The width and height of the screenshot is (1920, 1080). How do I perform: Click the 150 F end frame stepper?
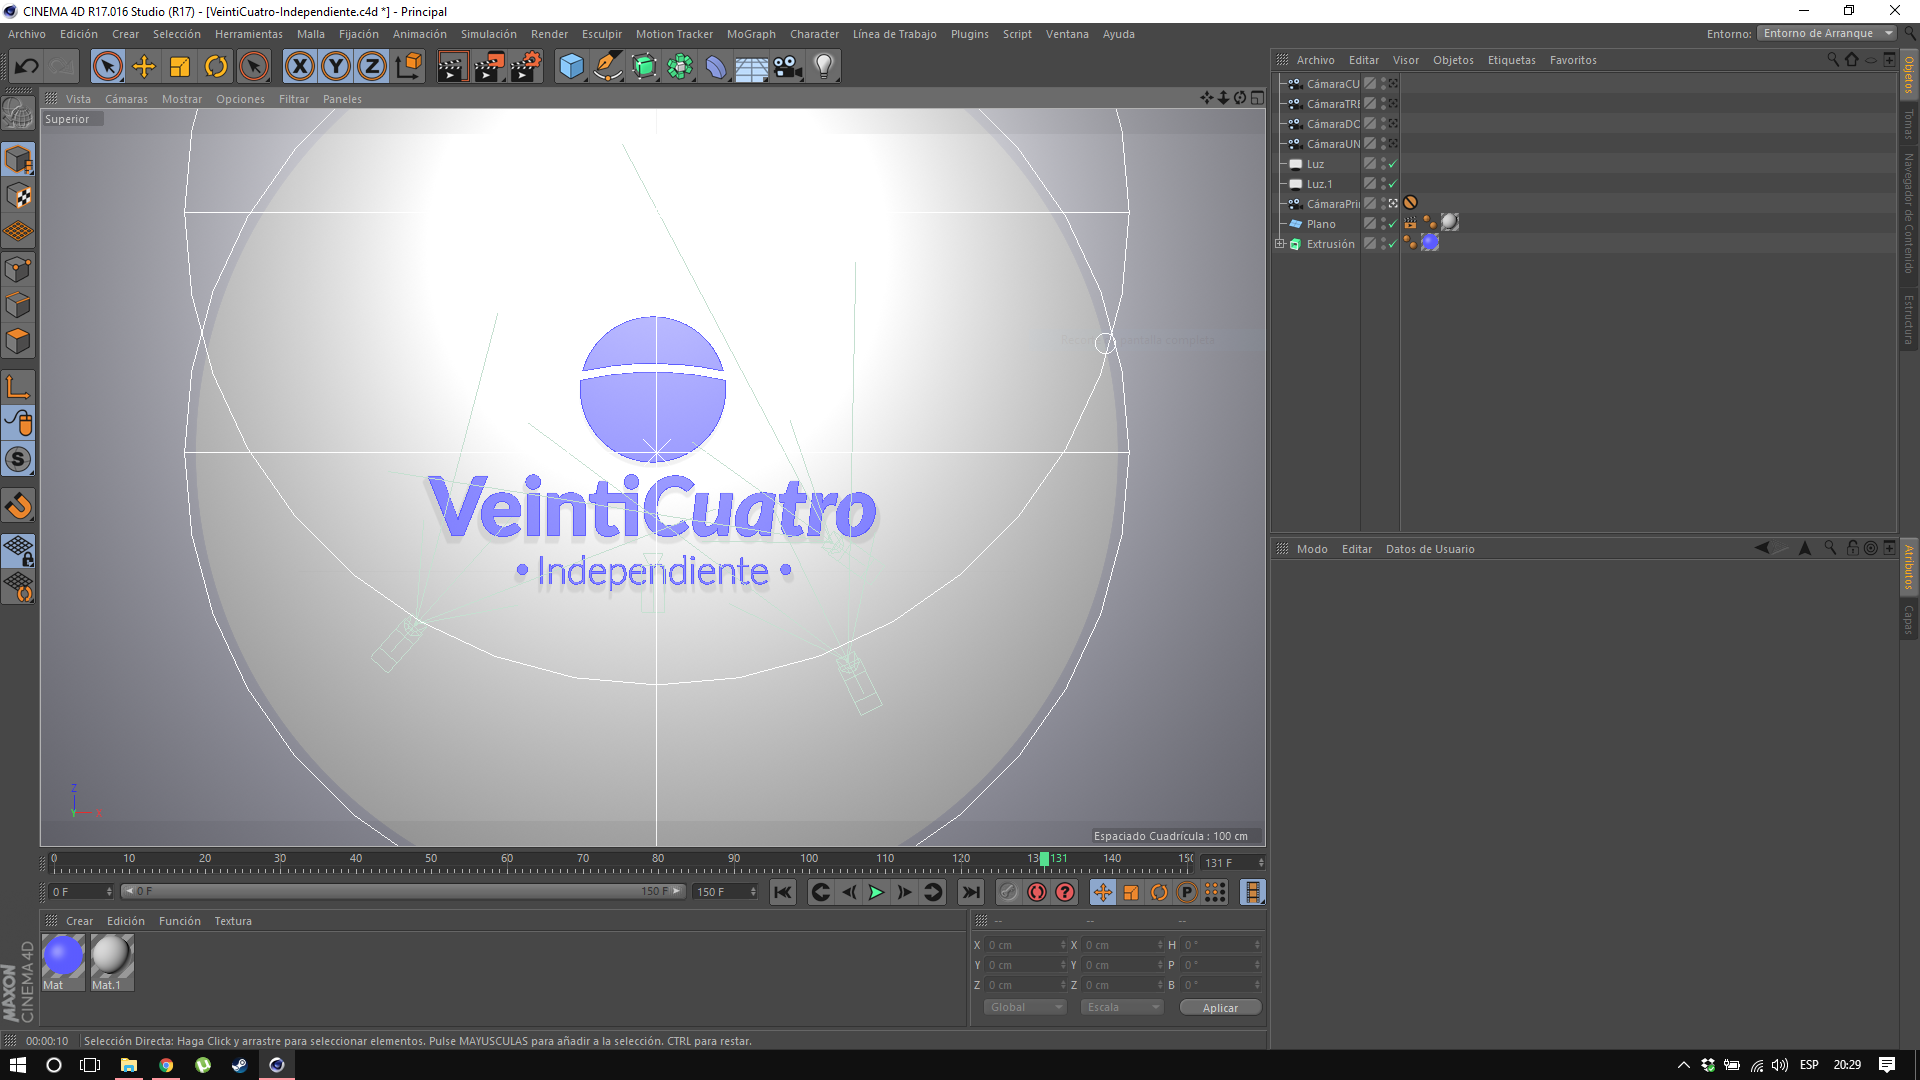(753, 892)
